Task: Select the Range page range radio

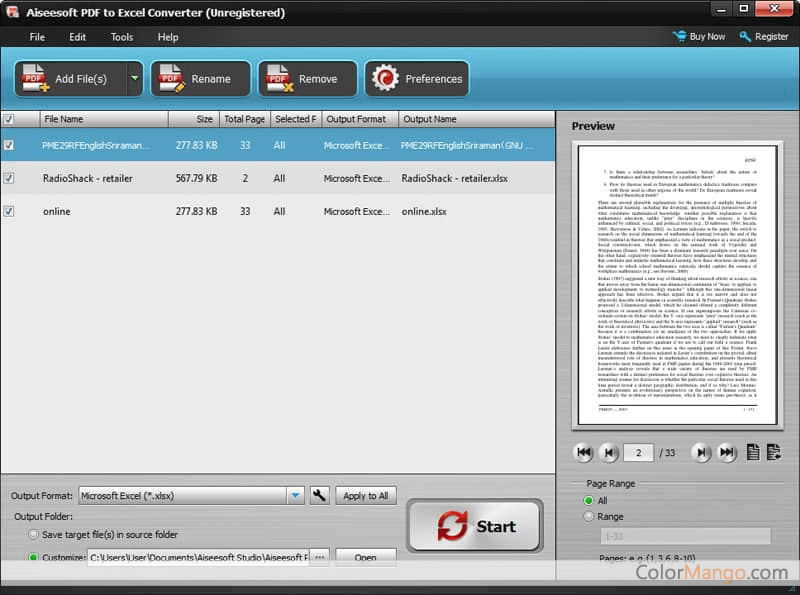Action: [x=588, y=516]
